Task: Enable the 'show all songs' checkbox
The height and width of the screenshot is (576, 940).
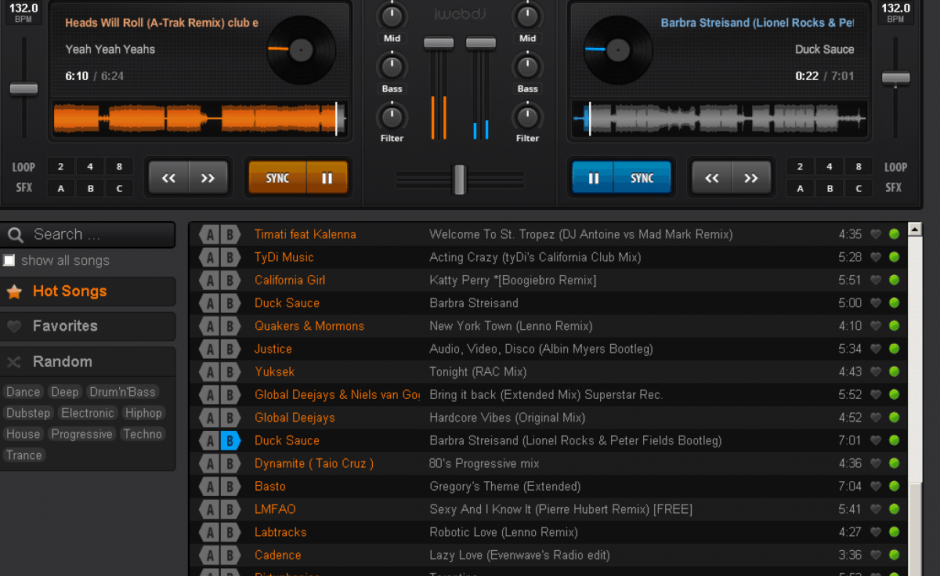Action: (8, 259)
